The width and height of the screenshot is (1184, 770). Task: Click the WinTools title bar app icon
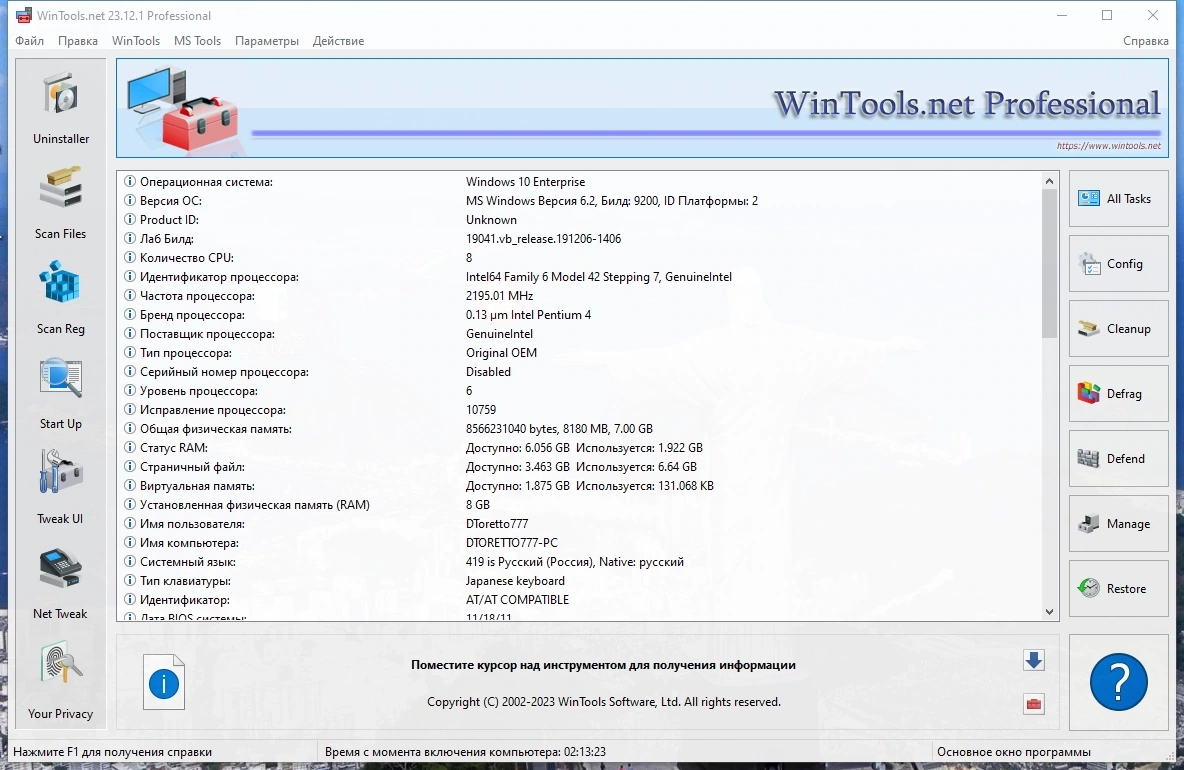[x=24, y=15]
